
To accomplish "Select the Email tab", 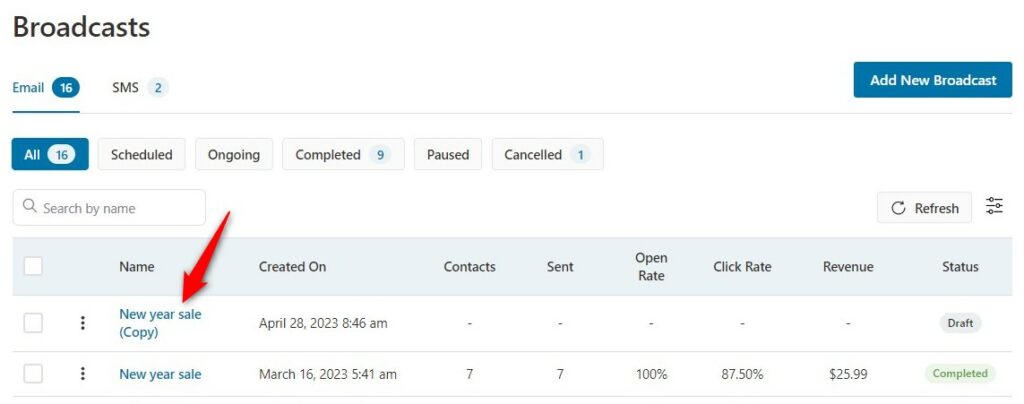I will click(x=46, y=87).
